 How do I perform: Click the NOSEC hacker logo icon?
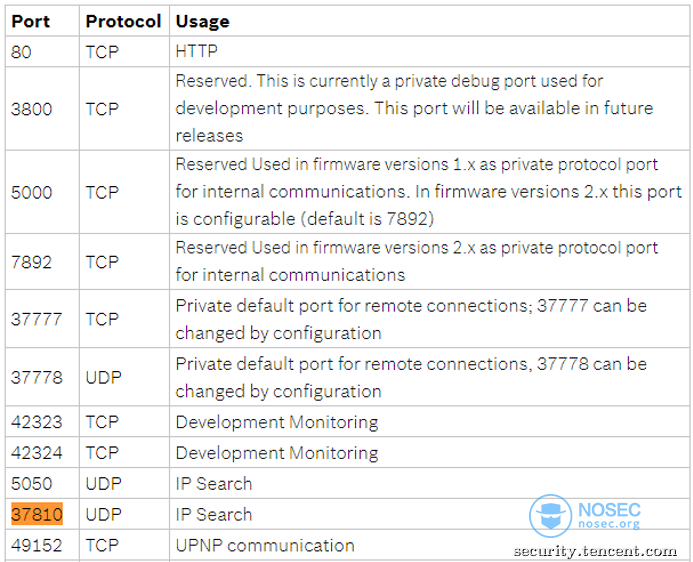(550, 516)
